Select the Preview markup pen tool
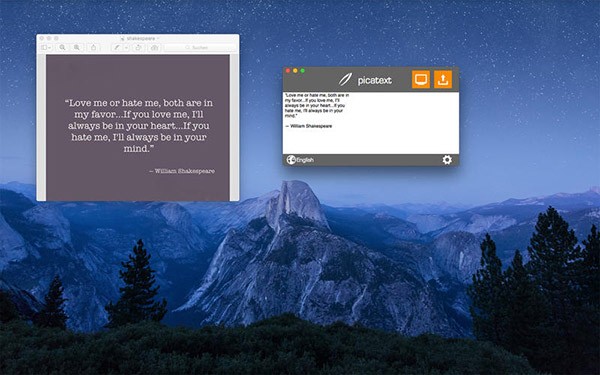Screen dimensions: 600x375 [117, 47]
